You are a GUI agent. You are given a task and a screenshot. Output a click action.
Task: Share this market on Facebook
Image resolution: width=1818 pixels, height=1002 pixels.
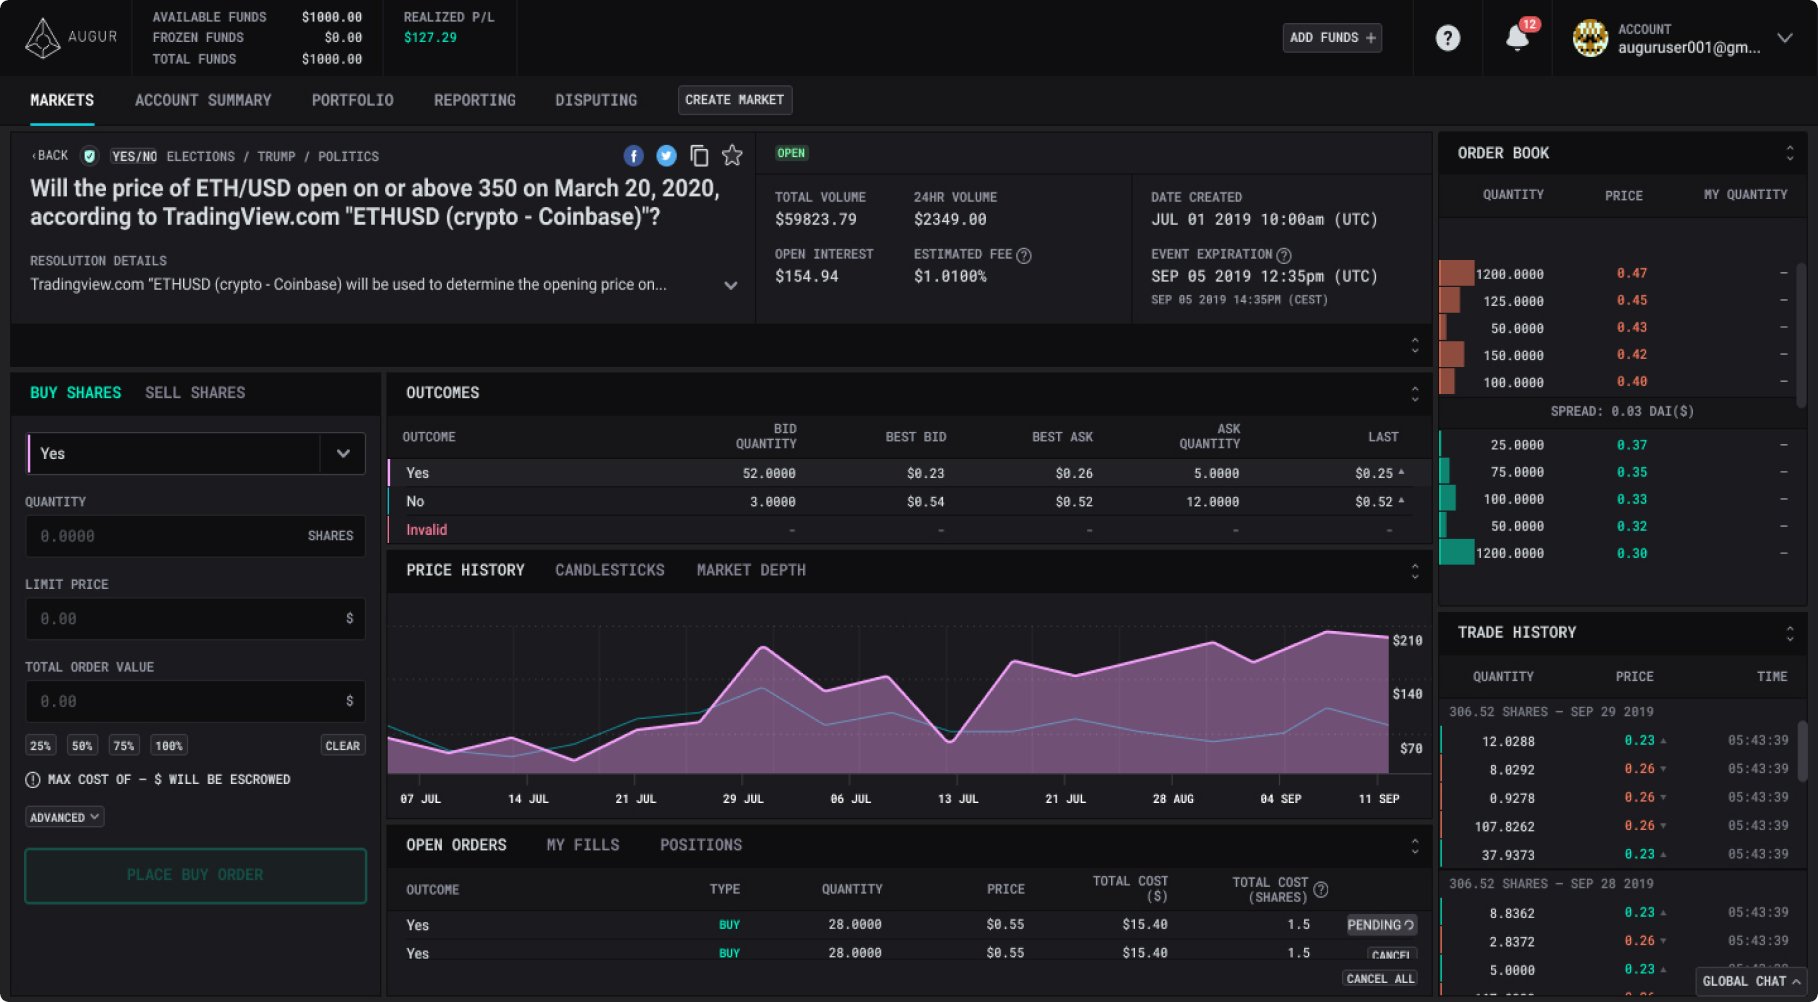633,155
